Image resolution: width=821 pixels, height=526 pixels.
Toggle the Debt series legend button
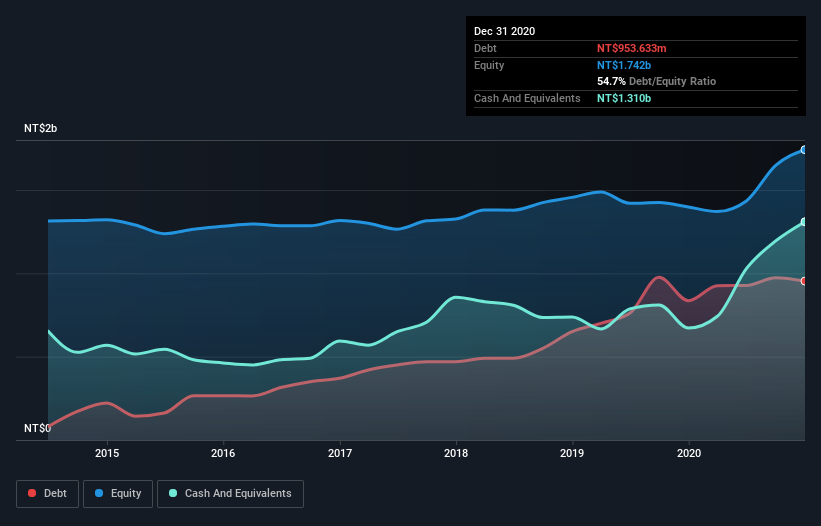pyautogui.click(x=47, y=494)
